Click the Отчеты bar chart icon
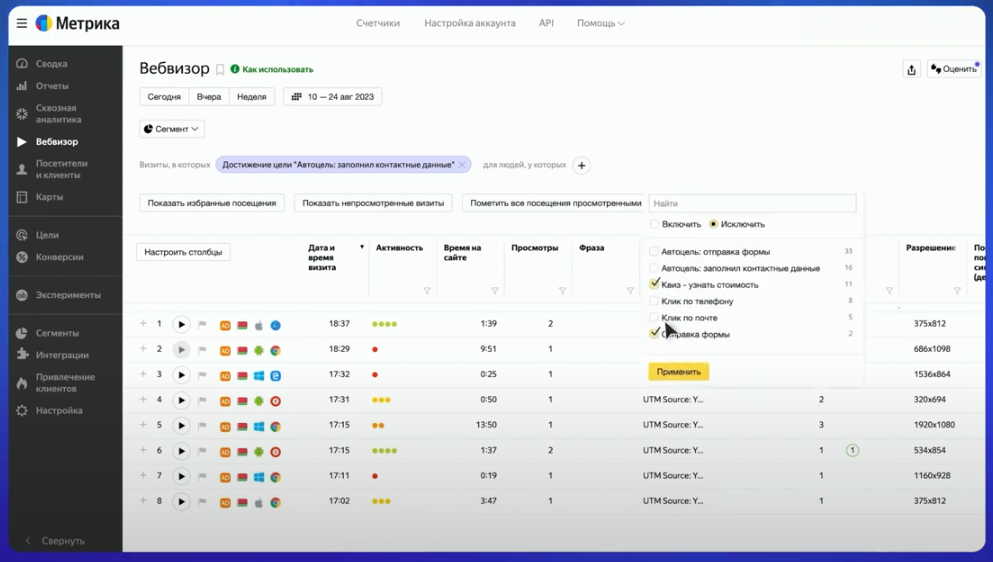Screen dimensions: 993x562 point(22,86)
